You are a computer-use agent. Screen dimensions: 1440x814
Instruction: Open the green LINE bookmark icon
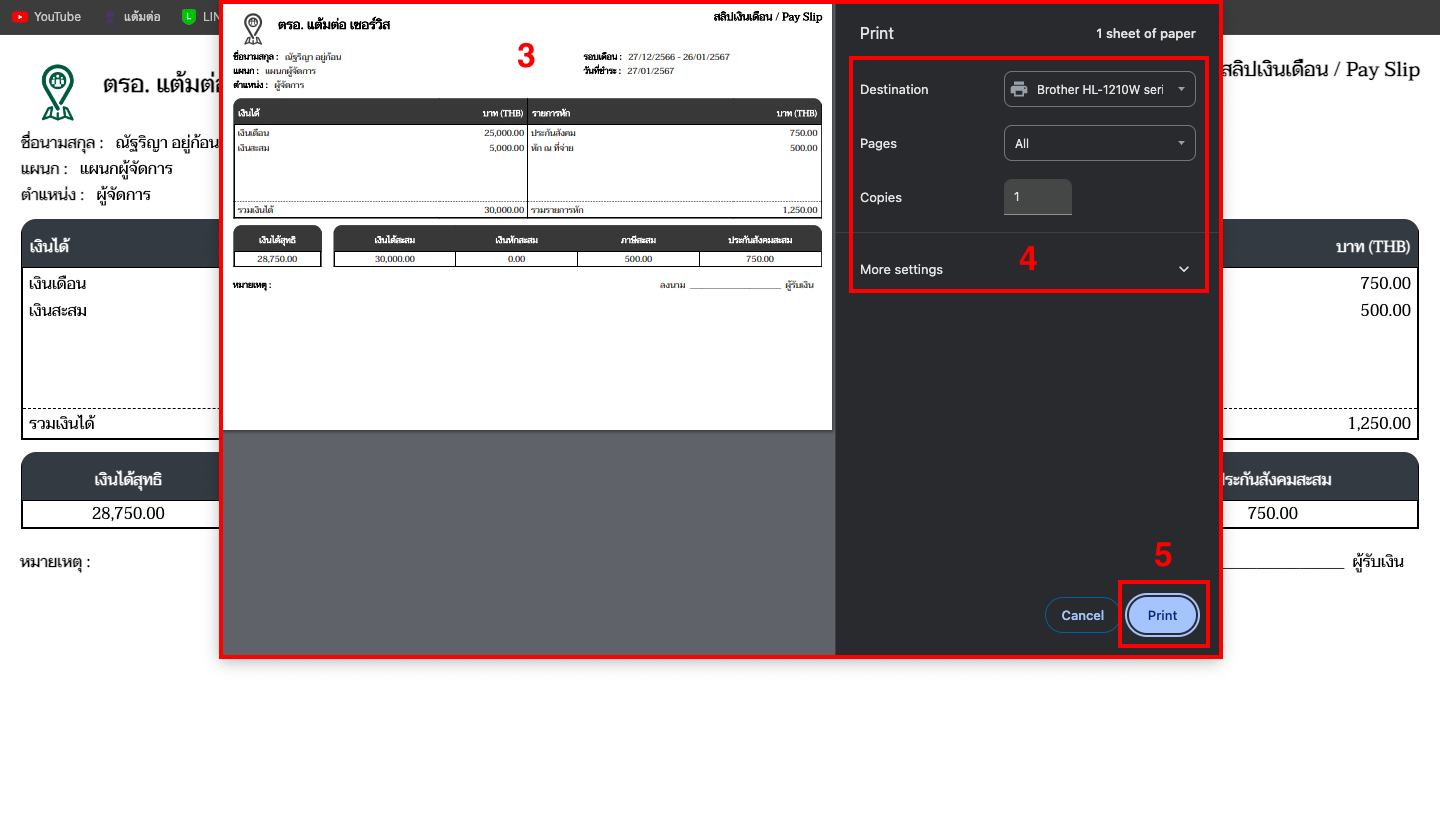(188, 17)
